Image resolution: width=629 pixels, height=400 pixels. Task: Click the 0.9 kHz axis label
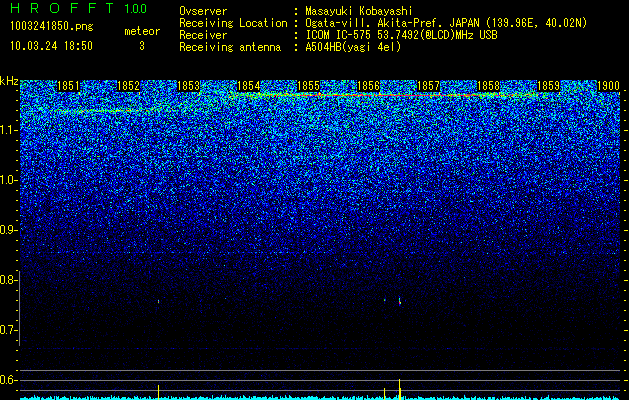tap(7, 230)
